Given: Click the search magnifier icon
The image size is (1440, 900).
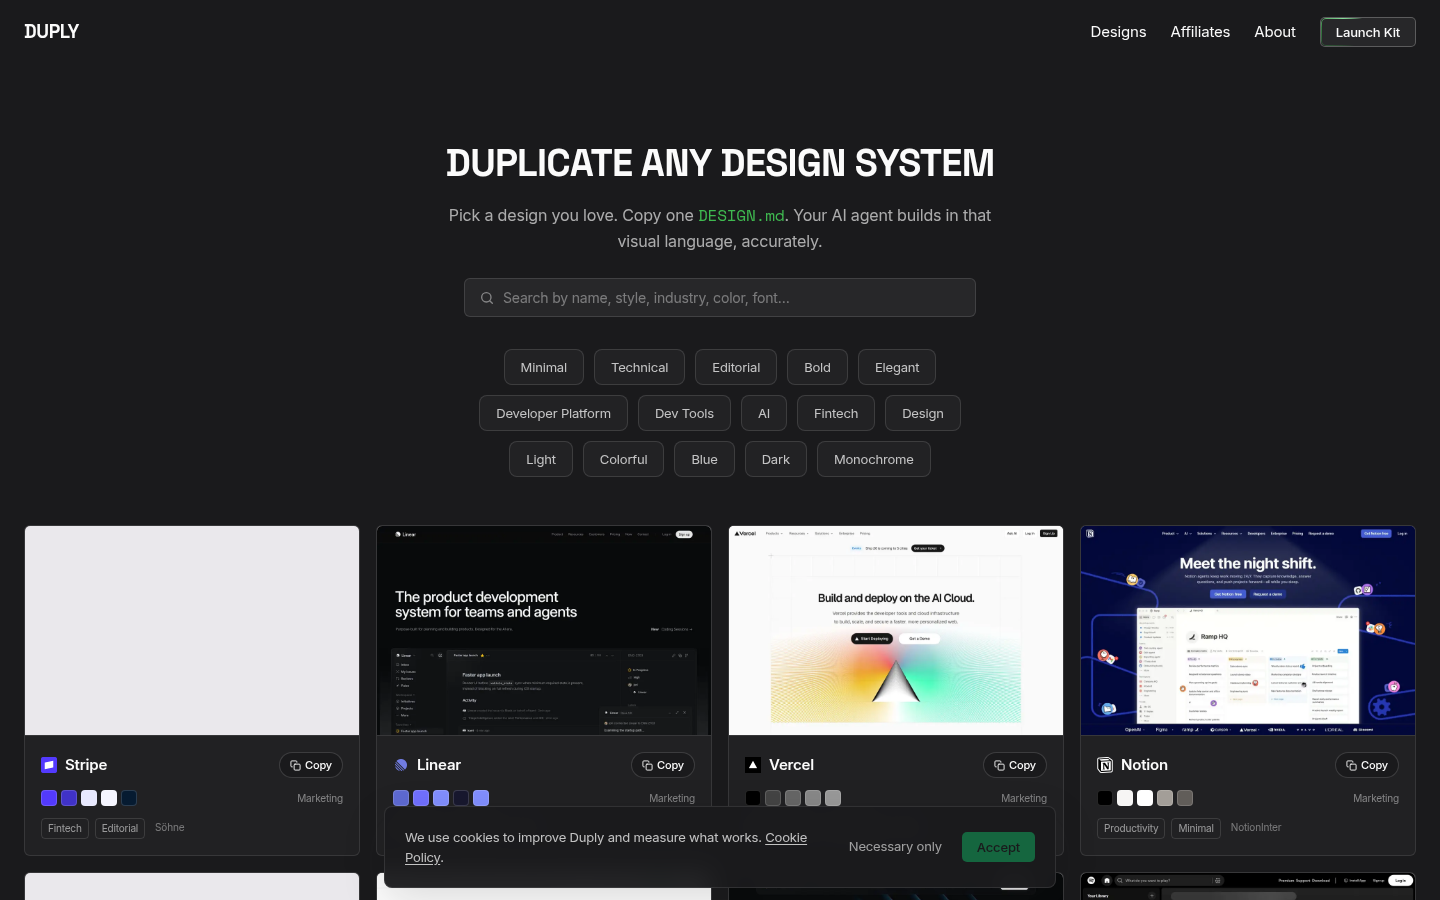Looking at the screenshot, I should tap(487, 298).
